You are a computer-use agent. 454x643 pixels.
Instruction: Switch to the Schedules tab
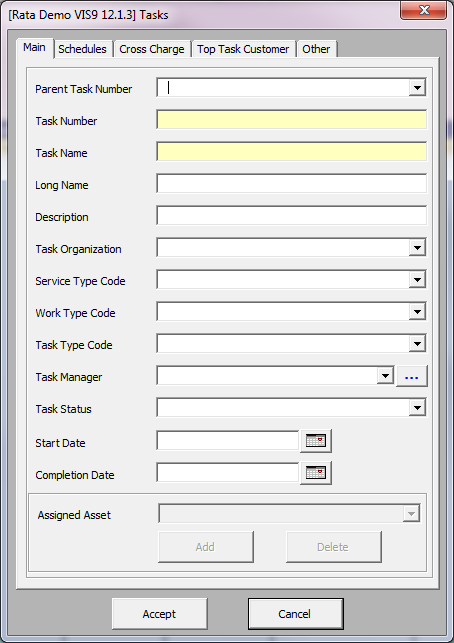tap(82, 49)
